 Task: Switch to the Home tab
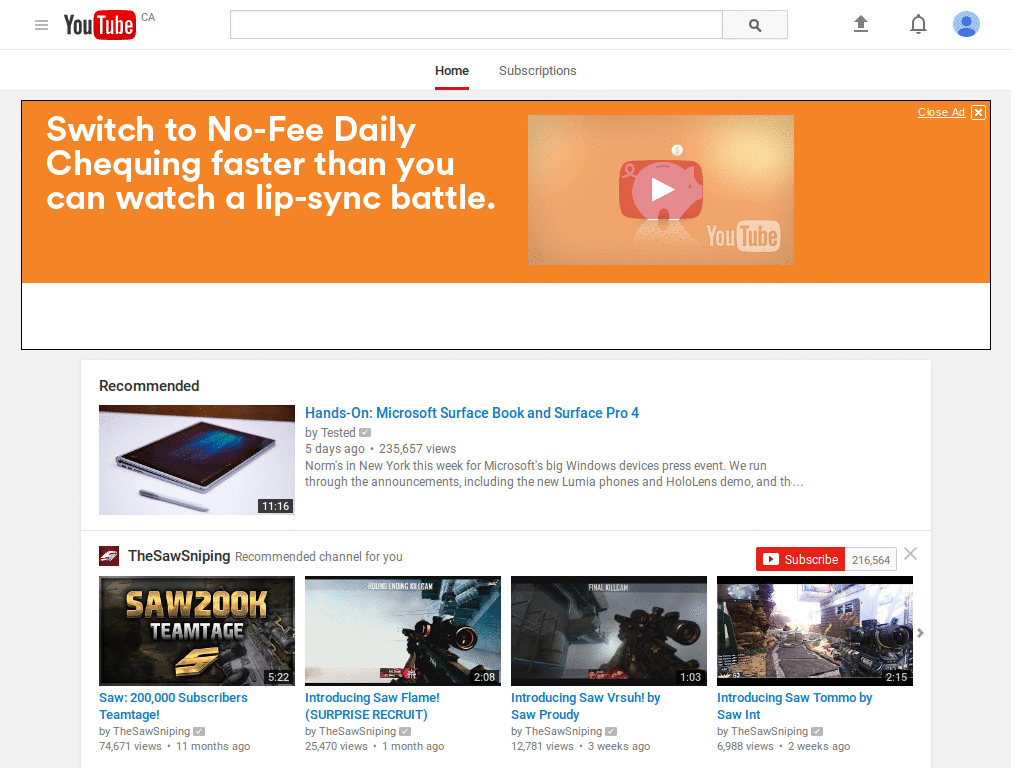(x=452, y=71)
